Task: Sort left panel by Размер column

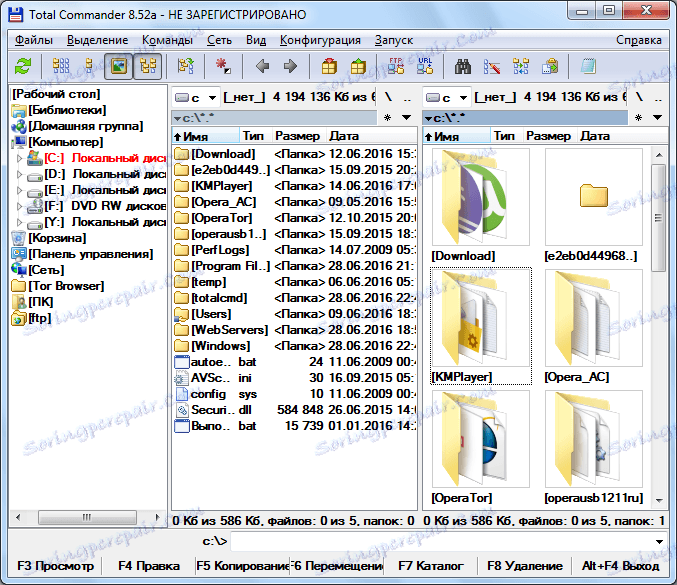Action: [298, 136]
